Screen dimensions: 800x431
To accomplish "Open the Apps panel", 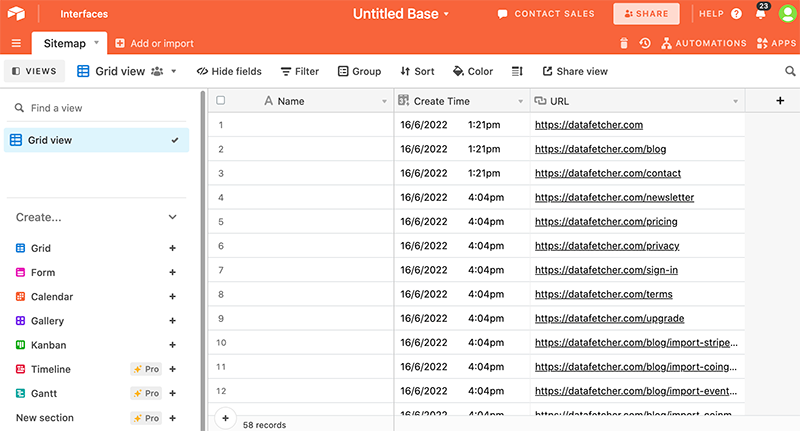I will coord(776,43).
